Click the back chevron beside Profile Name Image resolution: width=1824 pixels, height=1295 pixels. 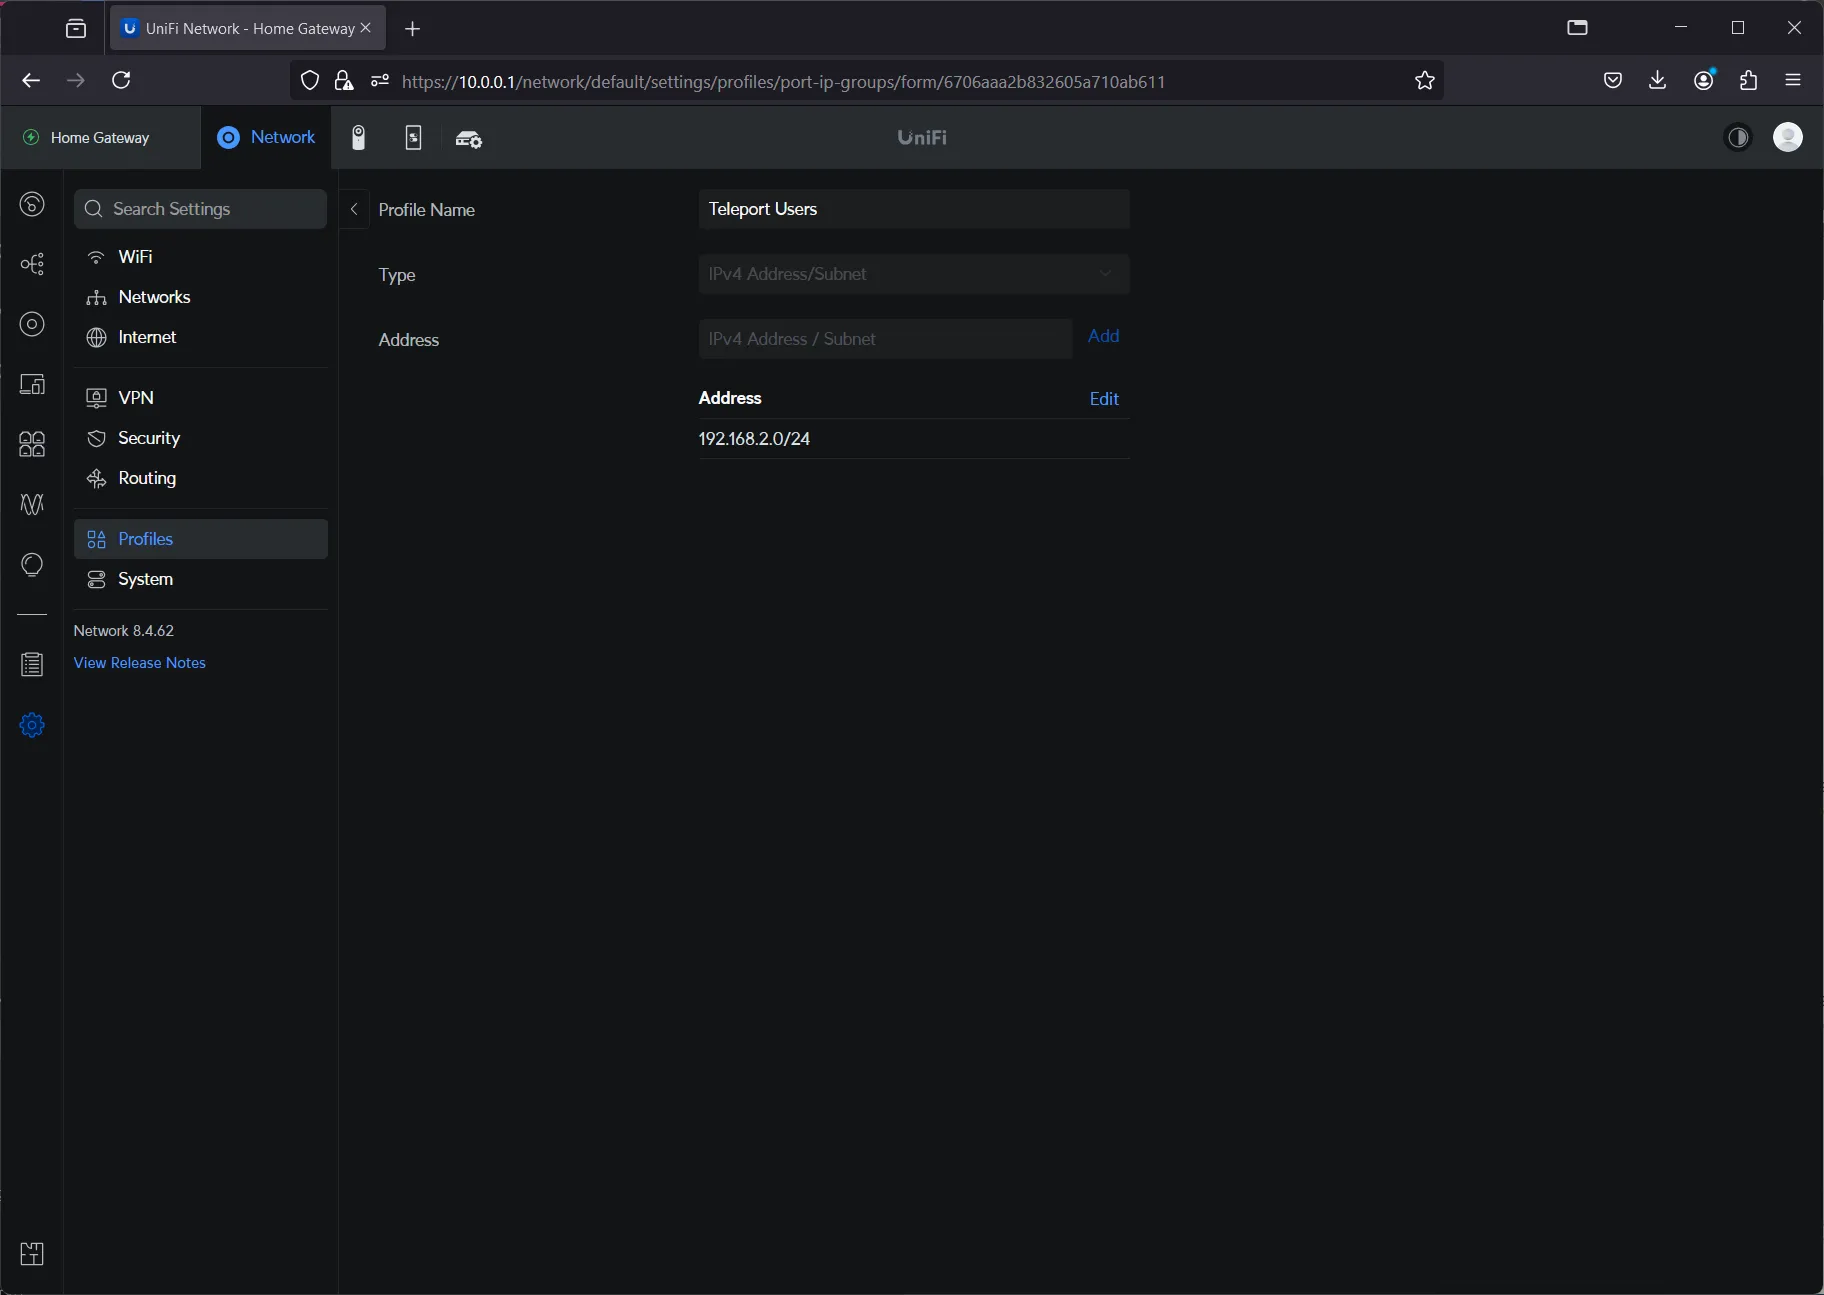click(x=354, y=209)
